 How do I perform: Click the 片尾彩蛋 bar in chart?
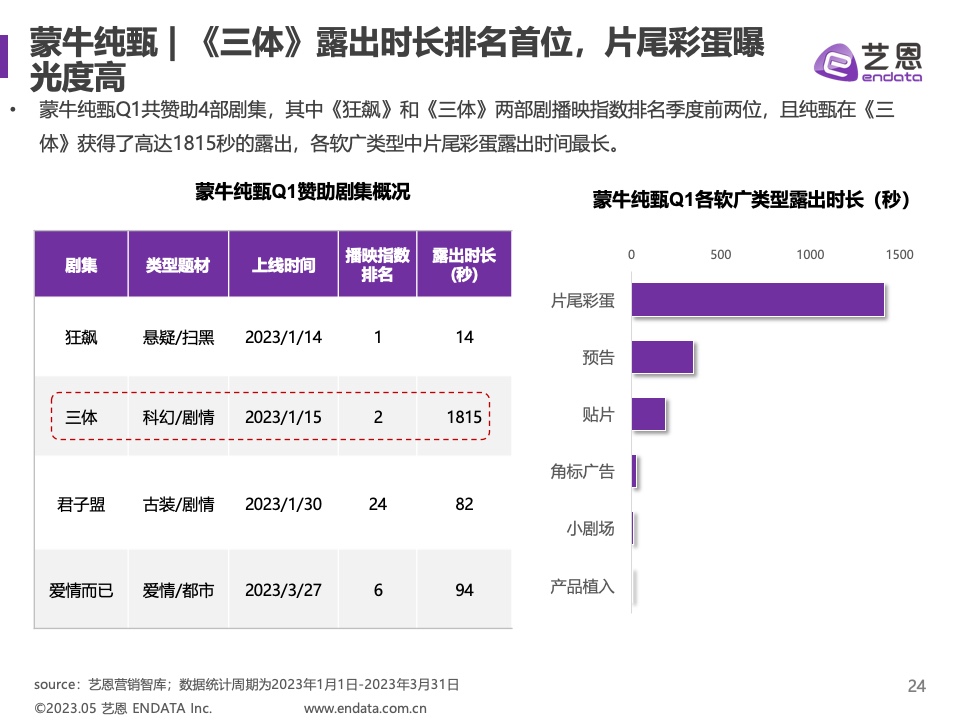[758, 300]
